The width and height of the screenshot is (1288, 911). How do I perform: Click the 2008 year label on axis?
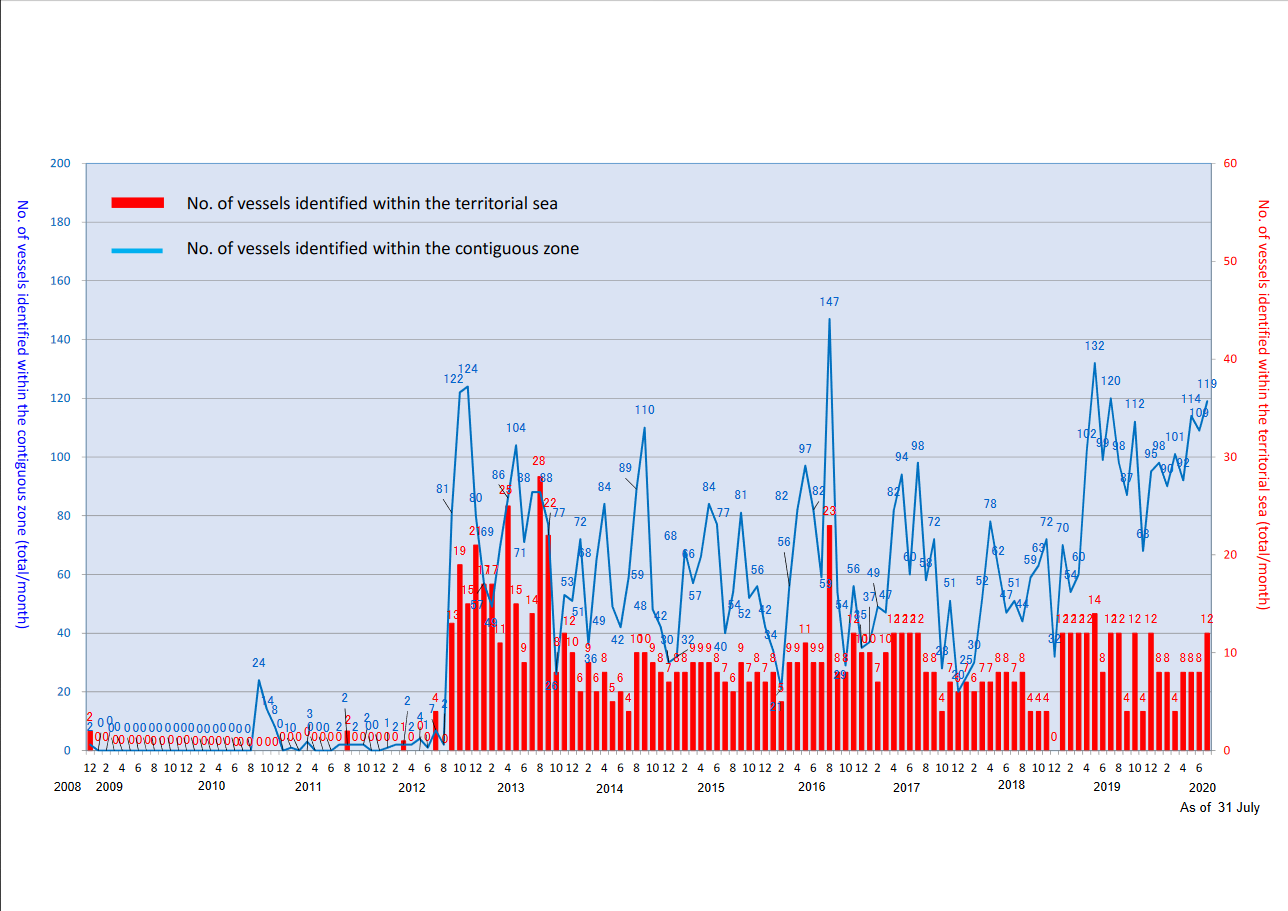(67, 787)
